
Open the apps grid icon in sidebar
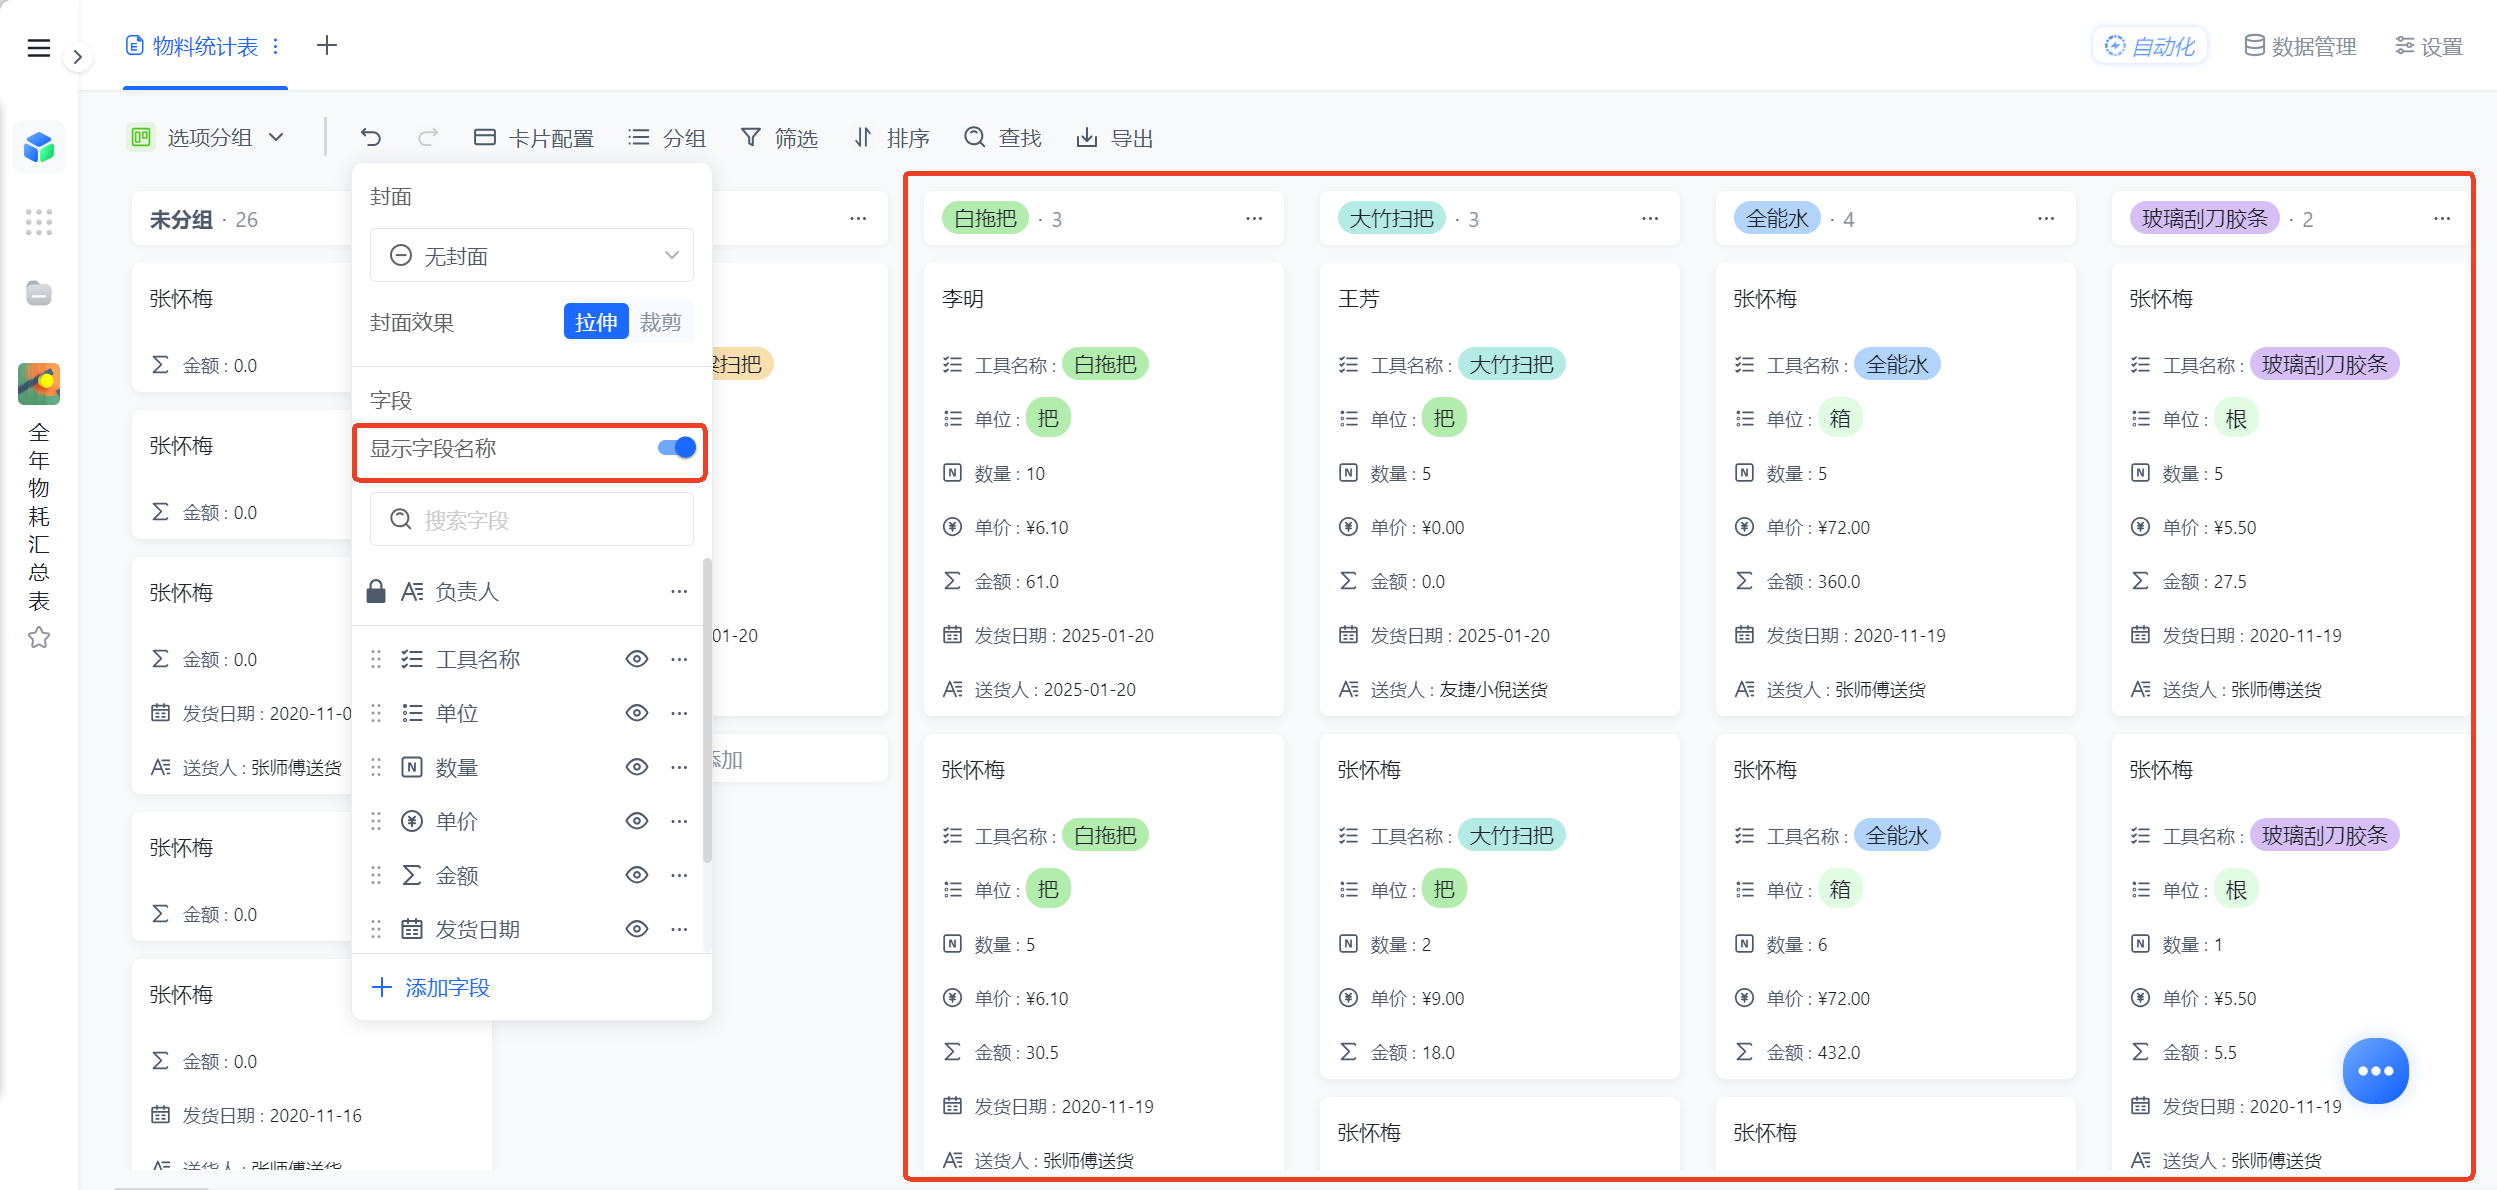39,222
